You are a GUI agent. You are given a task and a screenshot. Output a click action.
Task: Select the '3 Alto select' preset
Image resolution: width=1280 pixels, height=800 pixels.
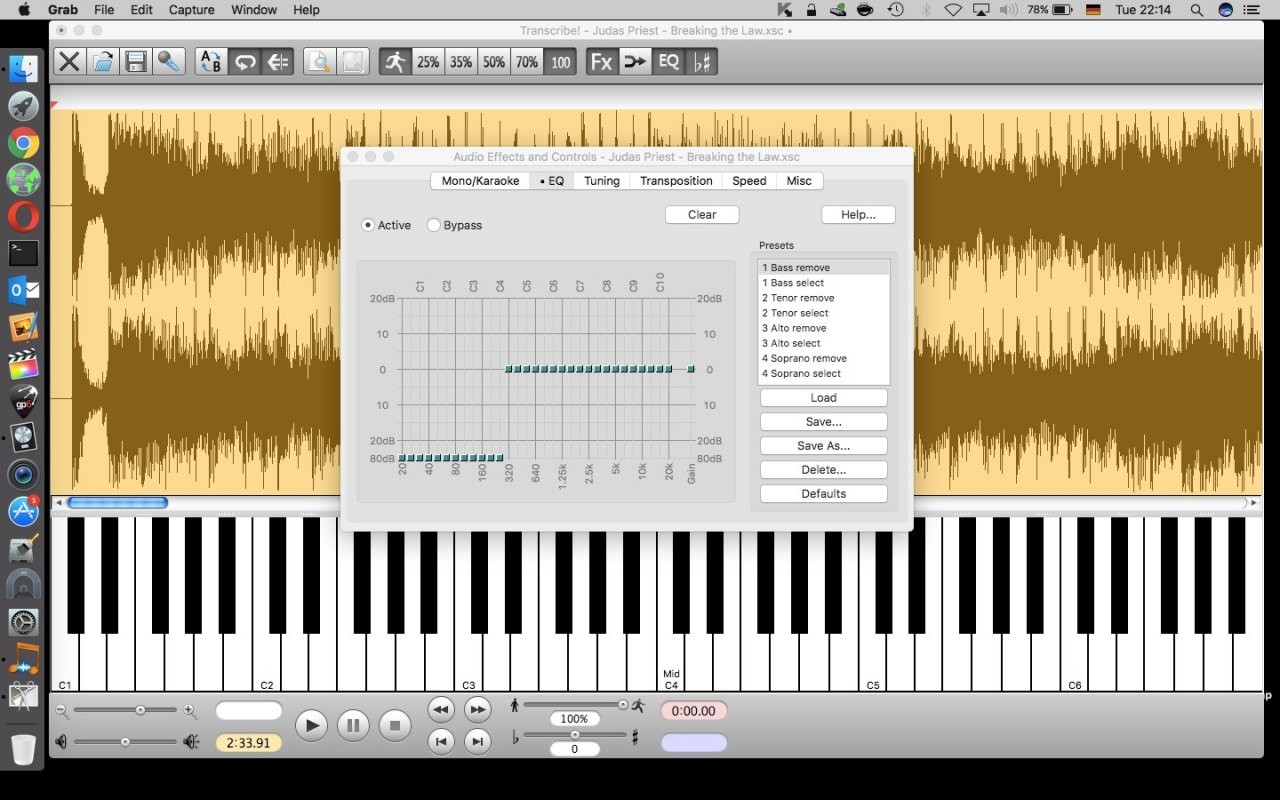824,343
